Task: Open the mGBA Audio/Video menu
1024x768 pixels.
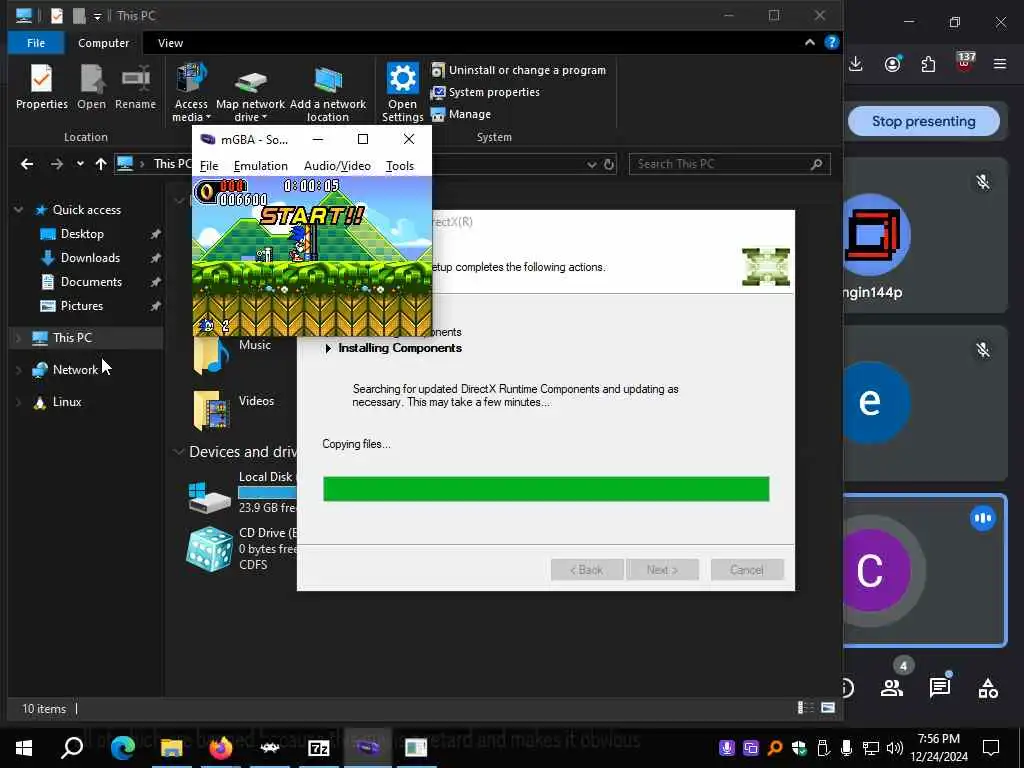Action: click(337, 166)
